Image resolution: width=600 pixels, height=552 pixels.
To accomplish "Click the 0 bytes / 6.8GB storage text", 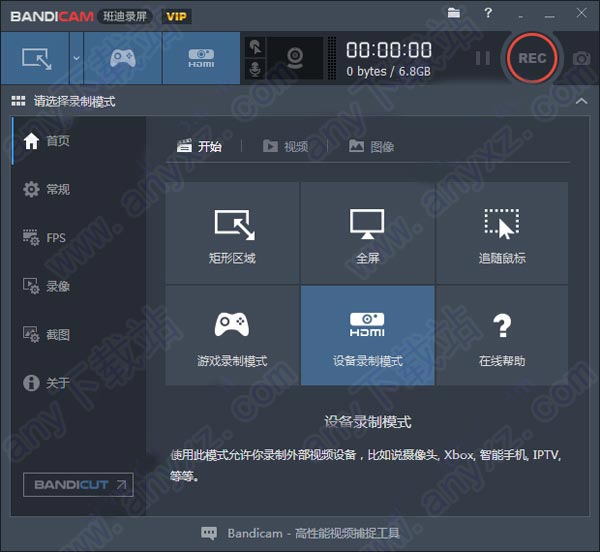I will coord(388,72).
